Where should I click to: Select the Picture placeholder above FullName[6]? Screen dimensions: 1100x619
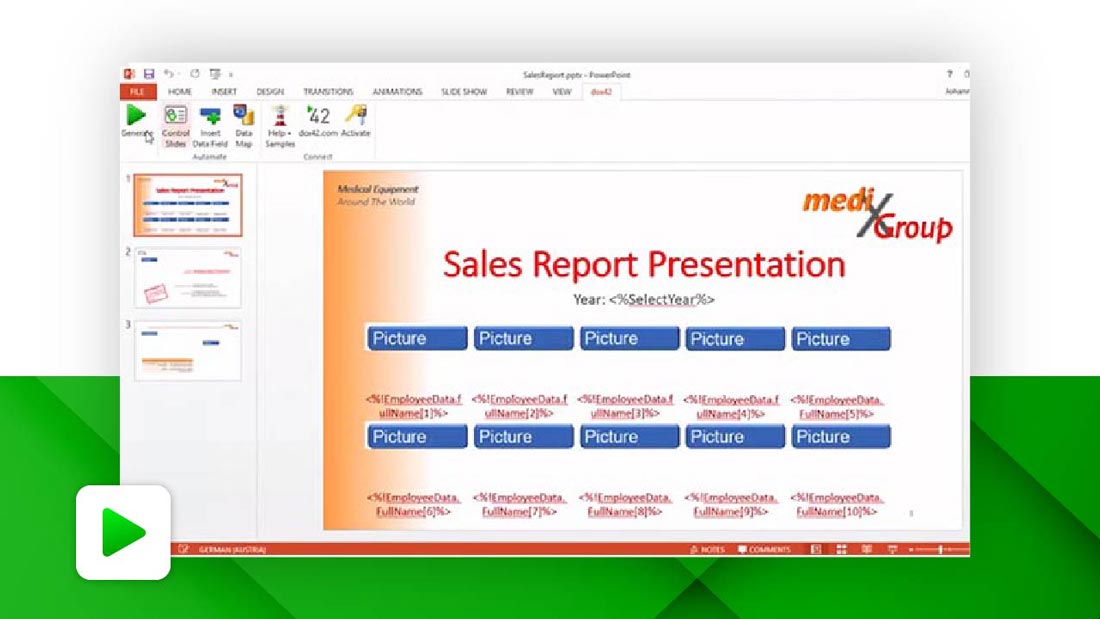(x=417, y=437)
